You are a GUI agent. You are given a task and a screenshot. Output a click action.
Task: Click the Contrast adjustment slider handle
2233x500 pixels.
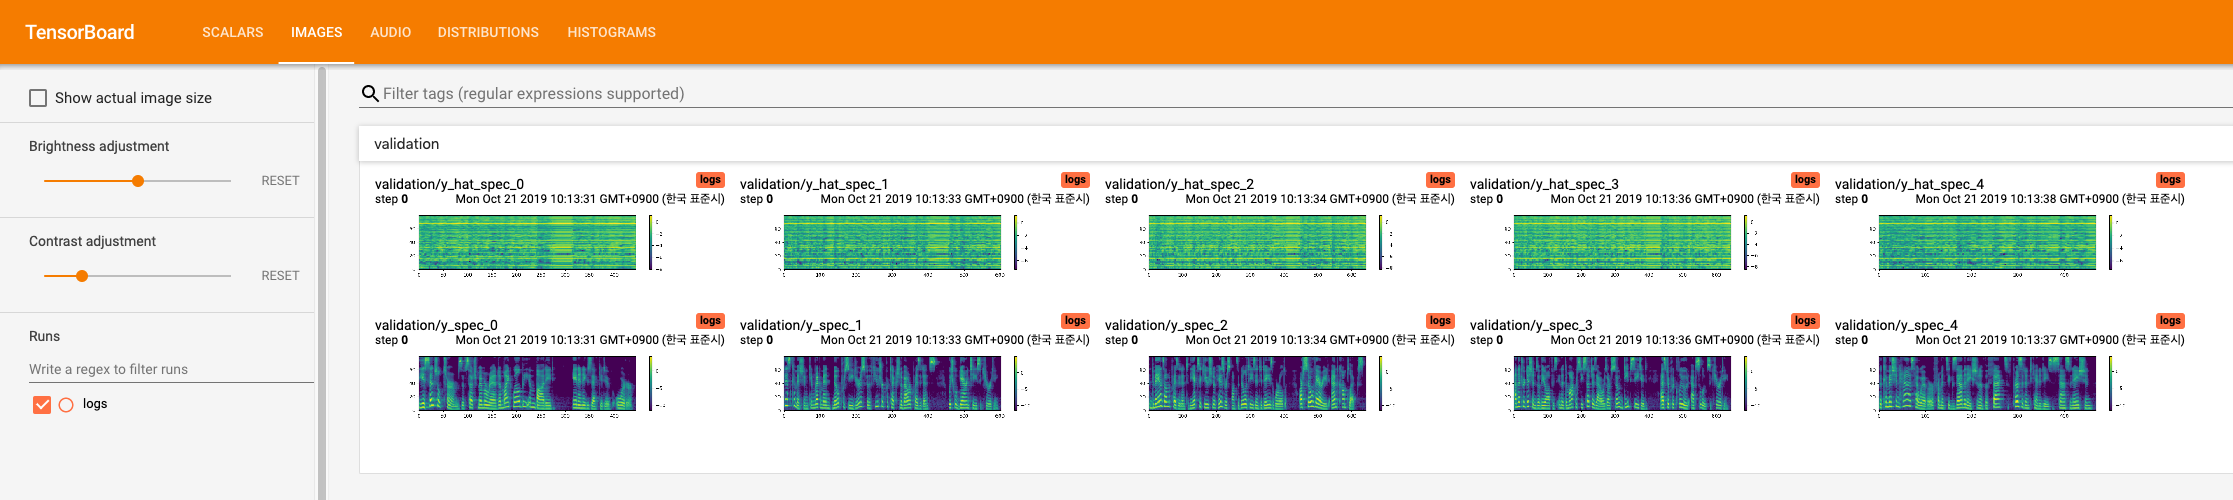[x=82, y=276]
